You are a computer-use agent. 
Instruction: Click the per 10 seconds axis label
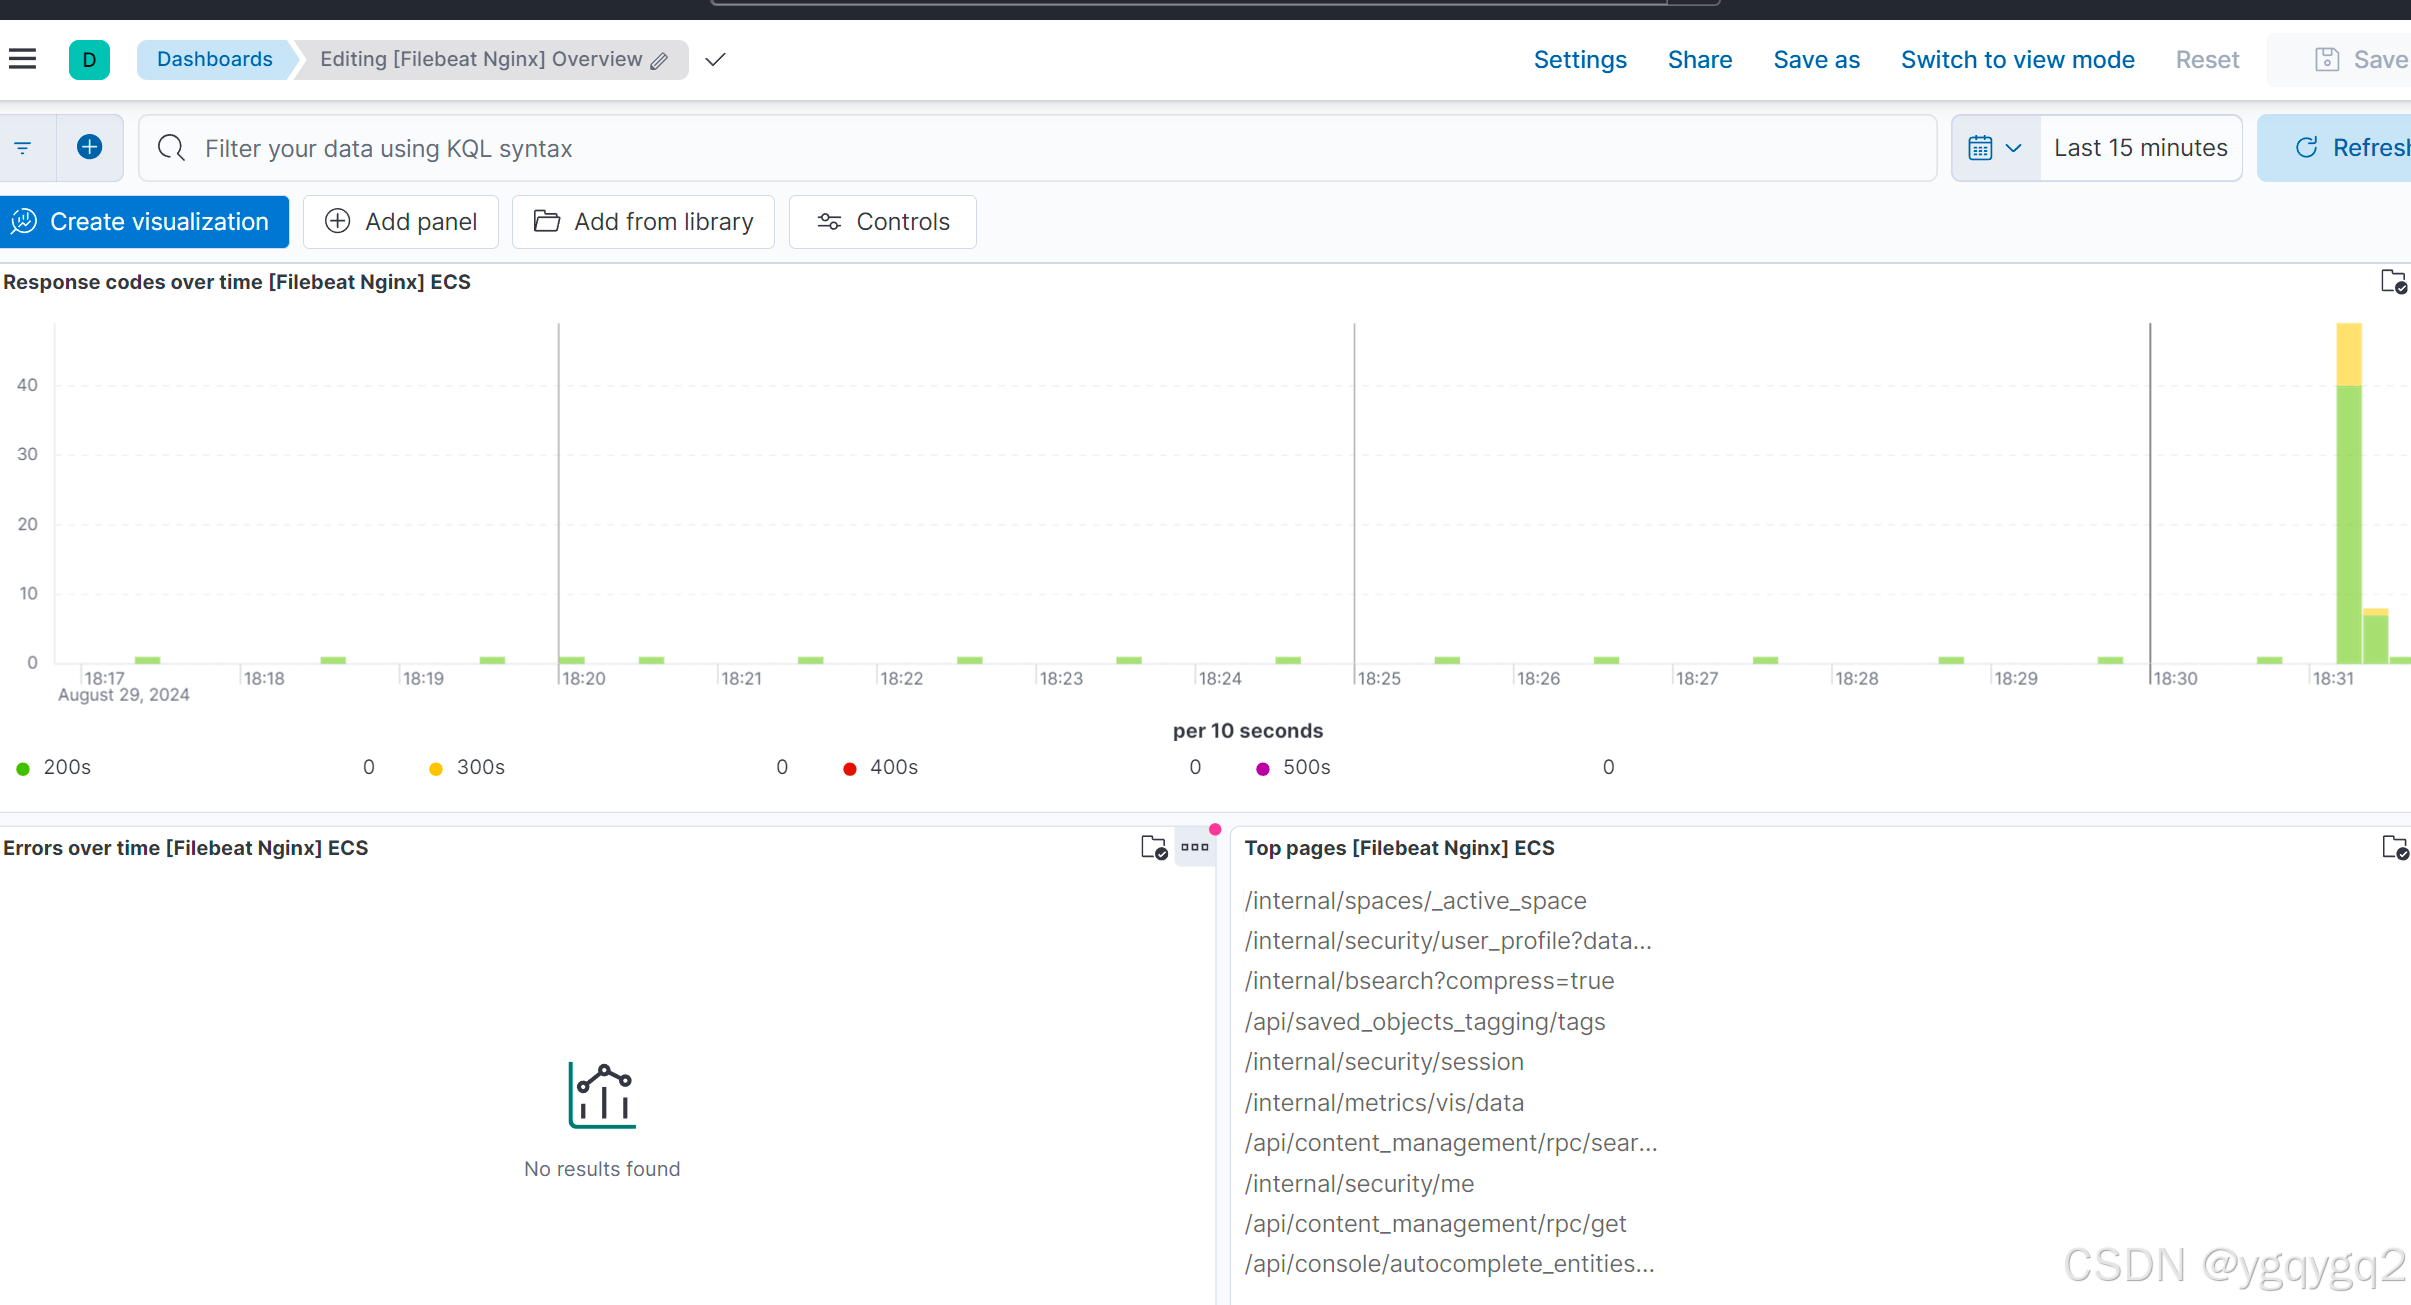coord(1247,731)
